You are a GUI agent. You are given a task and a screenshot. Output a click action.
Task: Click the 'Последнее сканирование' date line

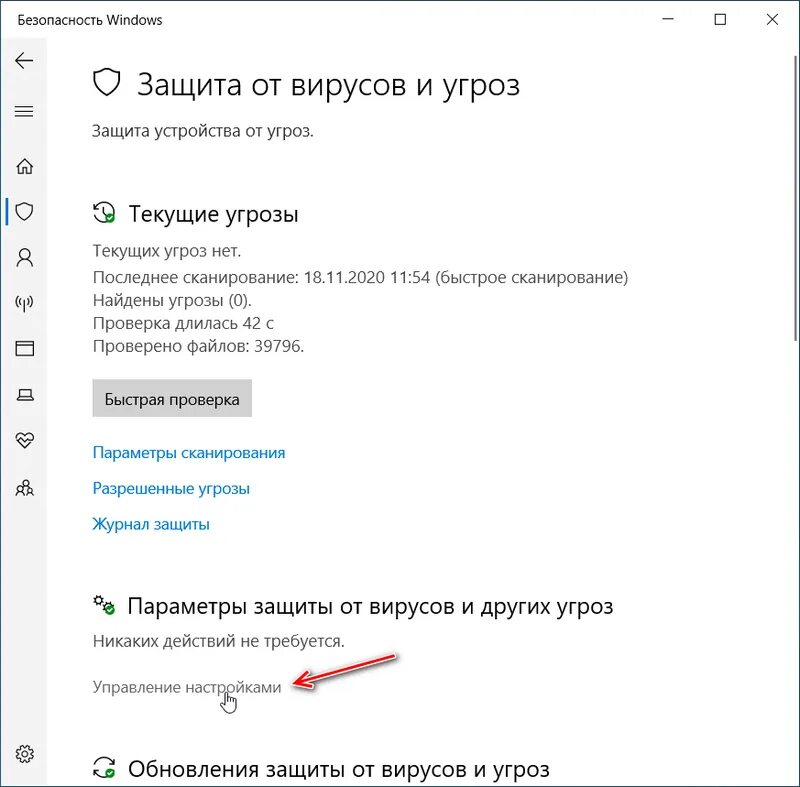[360, 277]
